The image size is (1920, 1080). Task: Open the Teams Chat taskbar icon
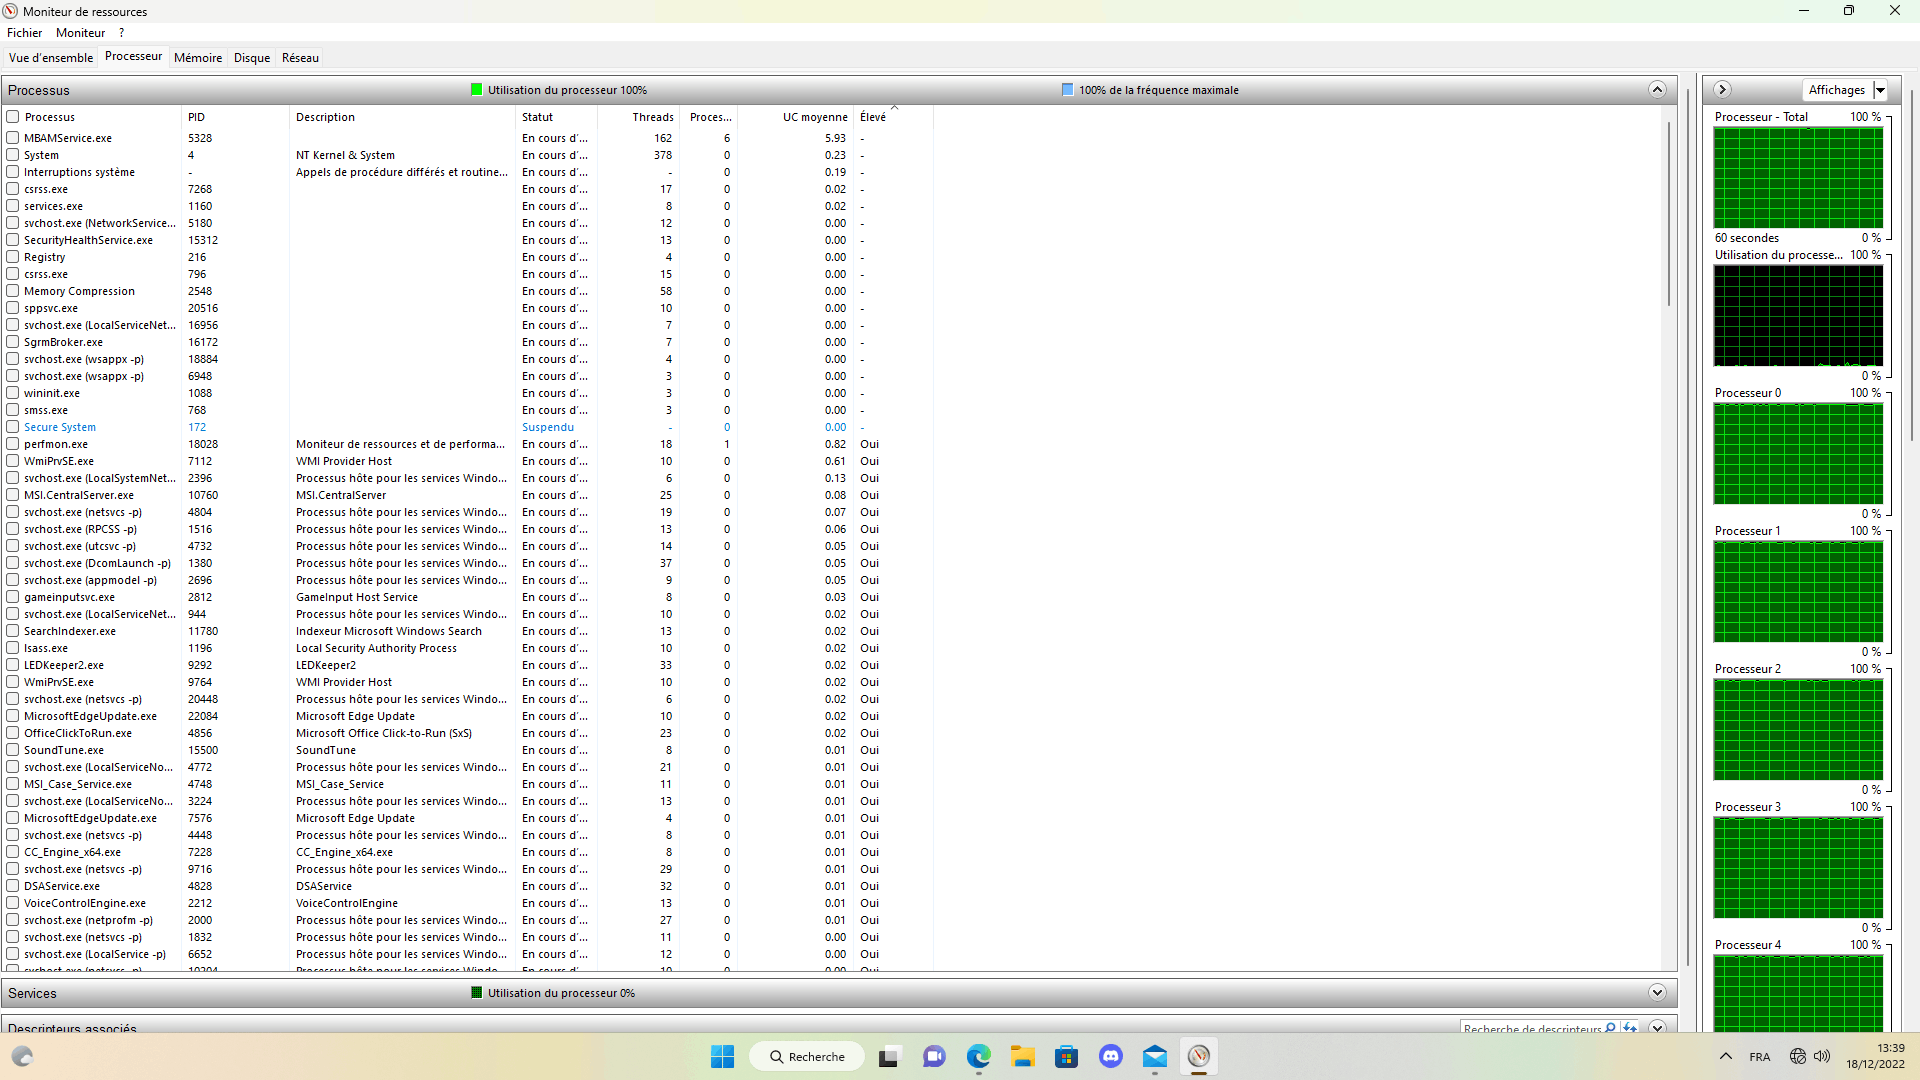934,1056
